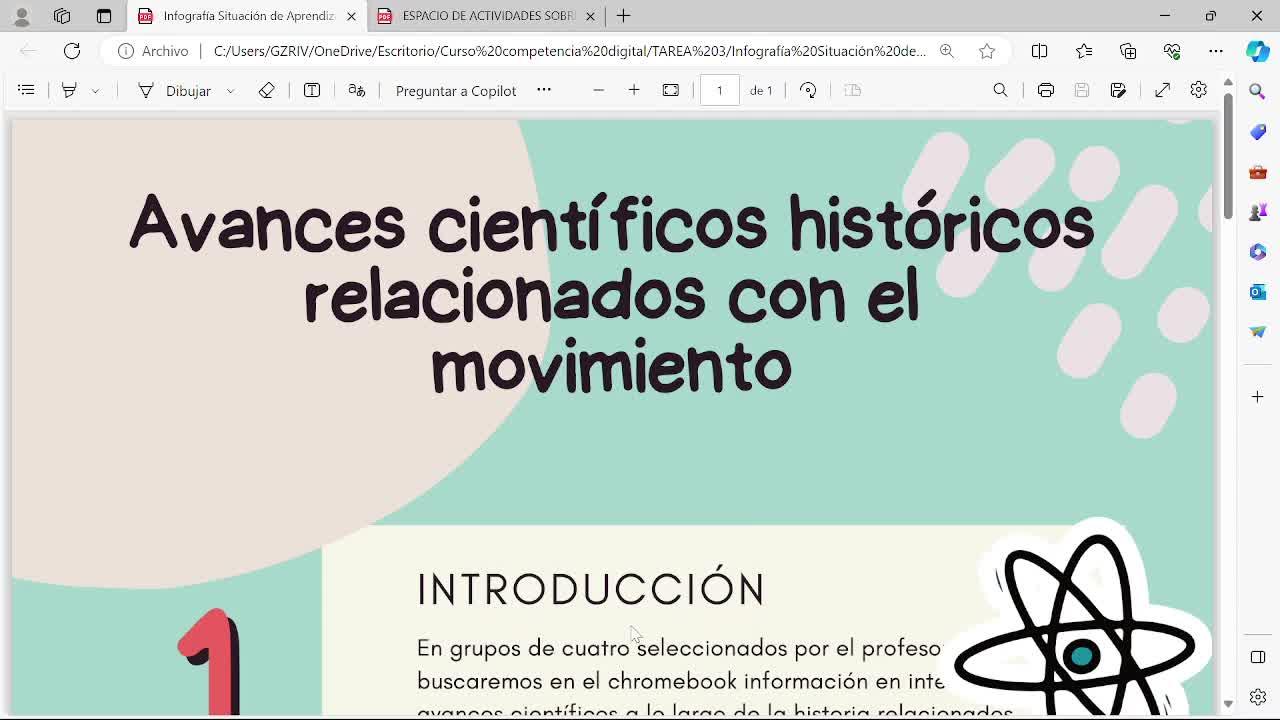1280x720 pixels.
Task: Open a new browser tab
Action: coord(623,16)
